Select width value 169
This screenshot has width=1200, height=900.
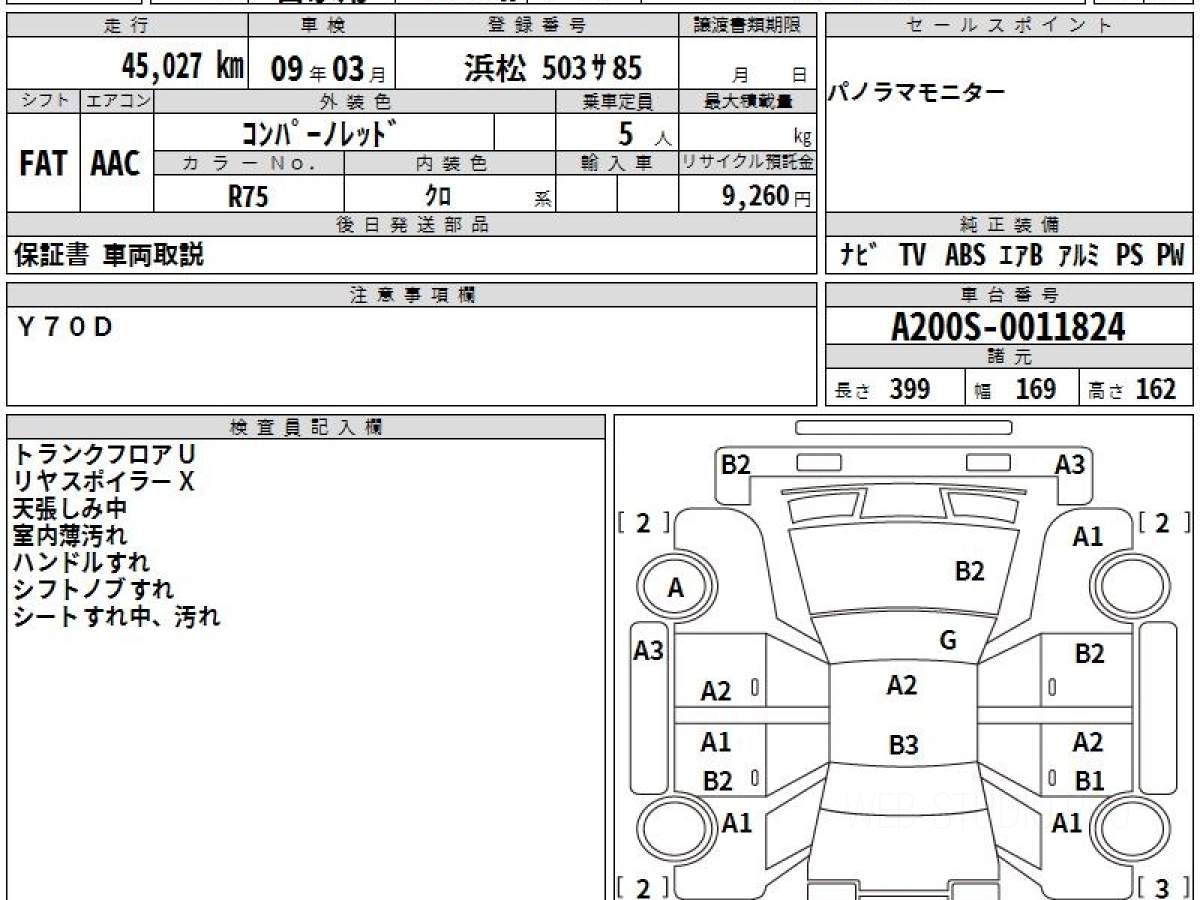1035,389
